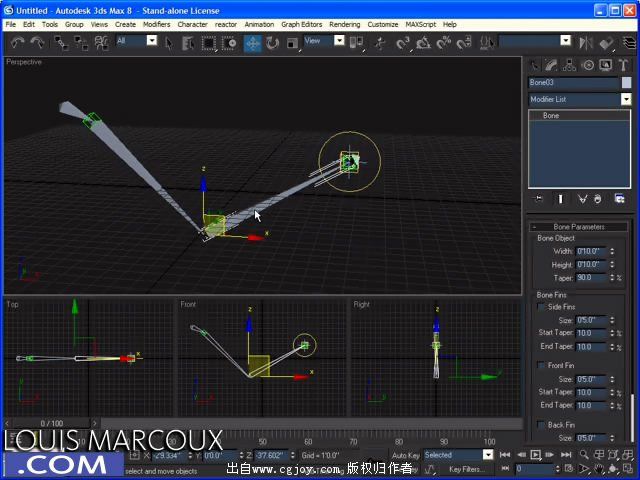Click the viewport Zoom magnifier icon

click(x=584, y=454)
